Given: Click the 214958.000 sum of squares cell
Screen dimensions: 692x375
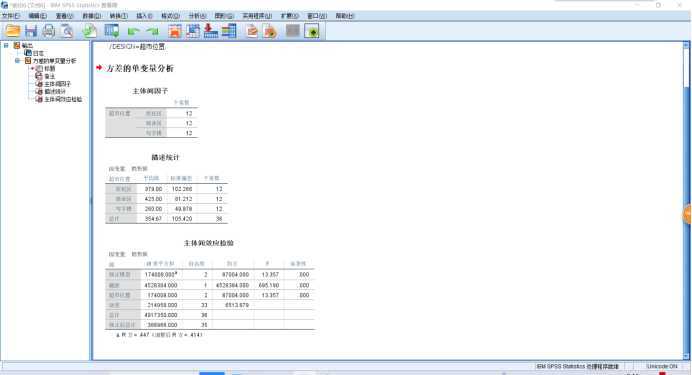Looking at the screenshot, I should [x=162, y=305].
